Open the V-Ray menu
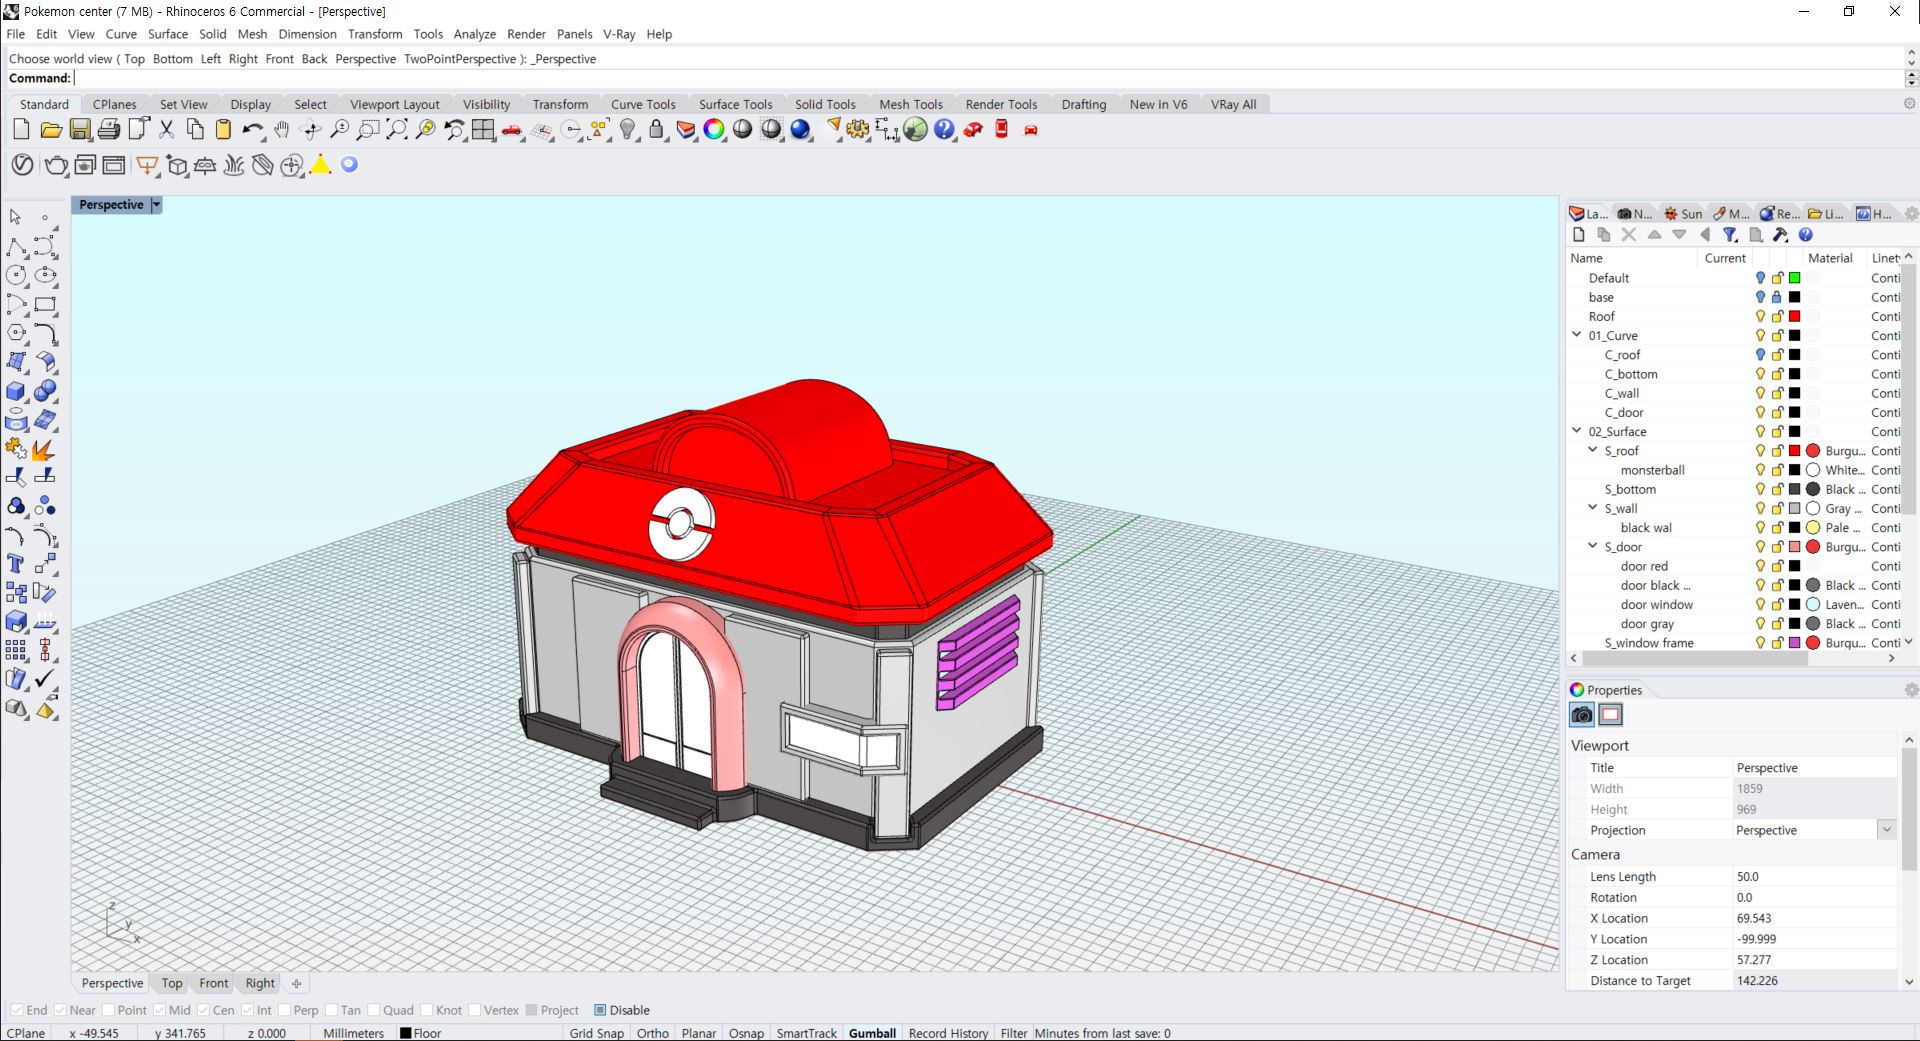This screenshot has width=1920, height=1041. pyautogui.click(x=619, y=34)
